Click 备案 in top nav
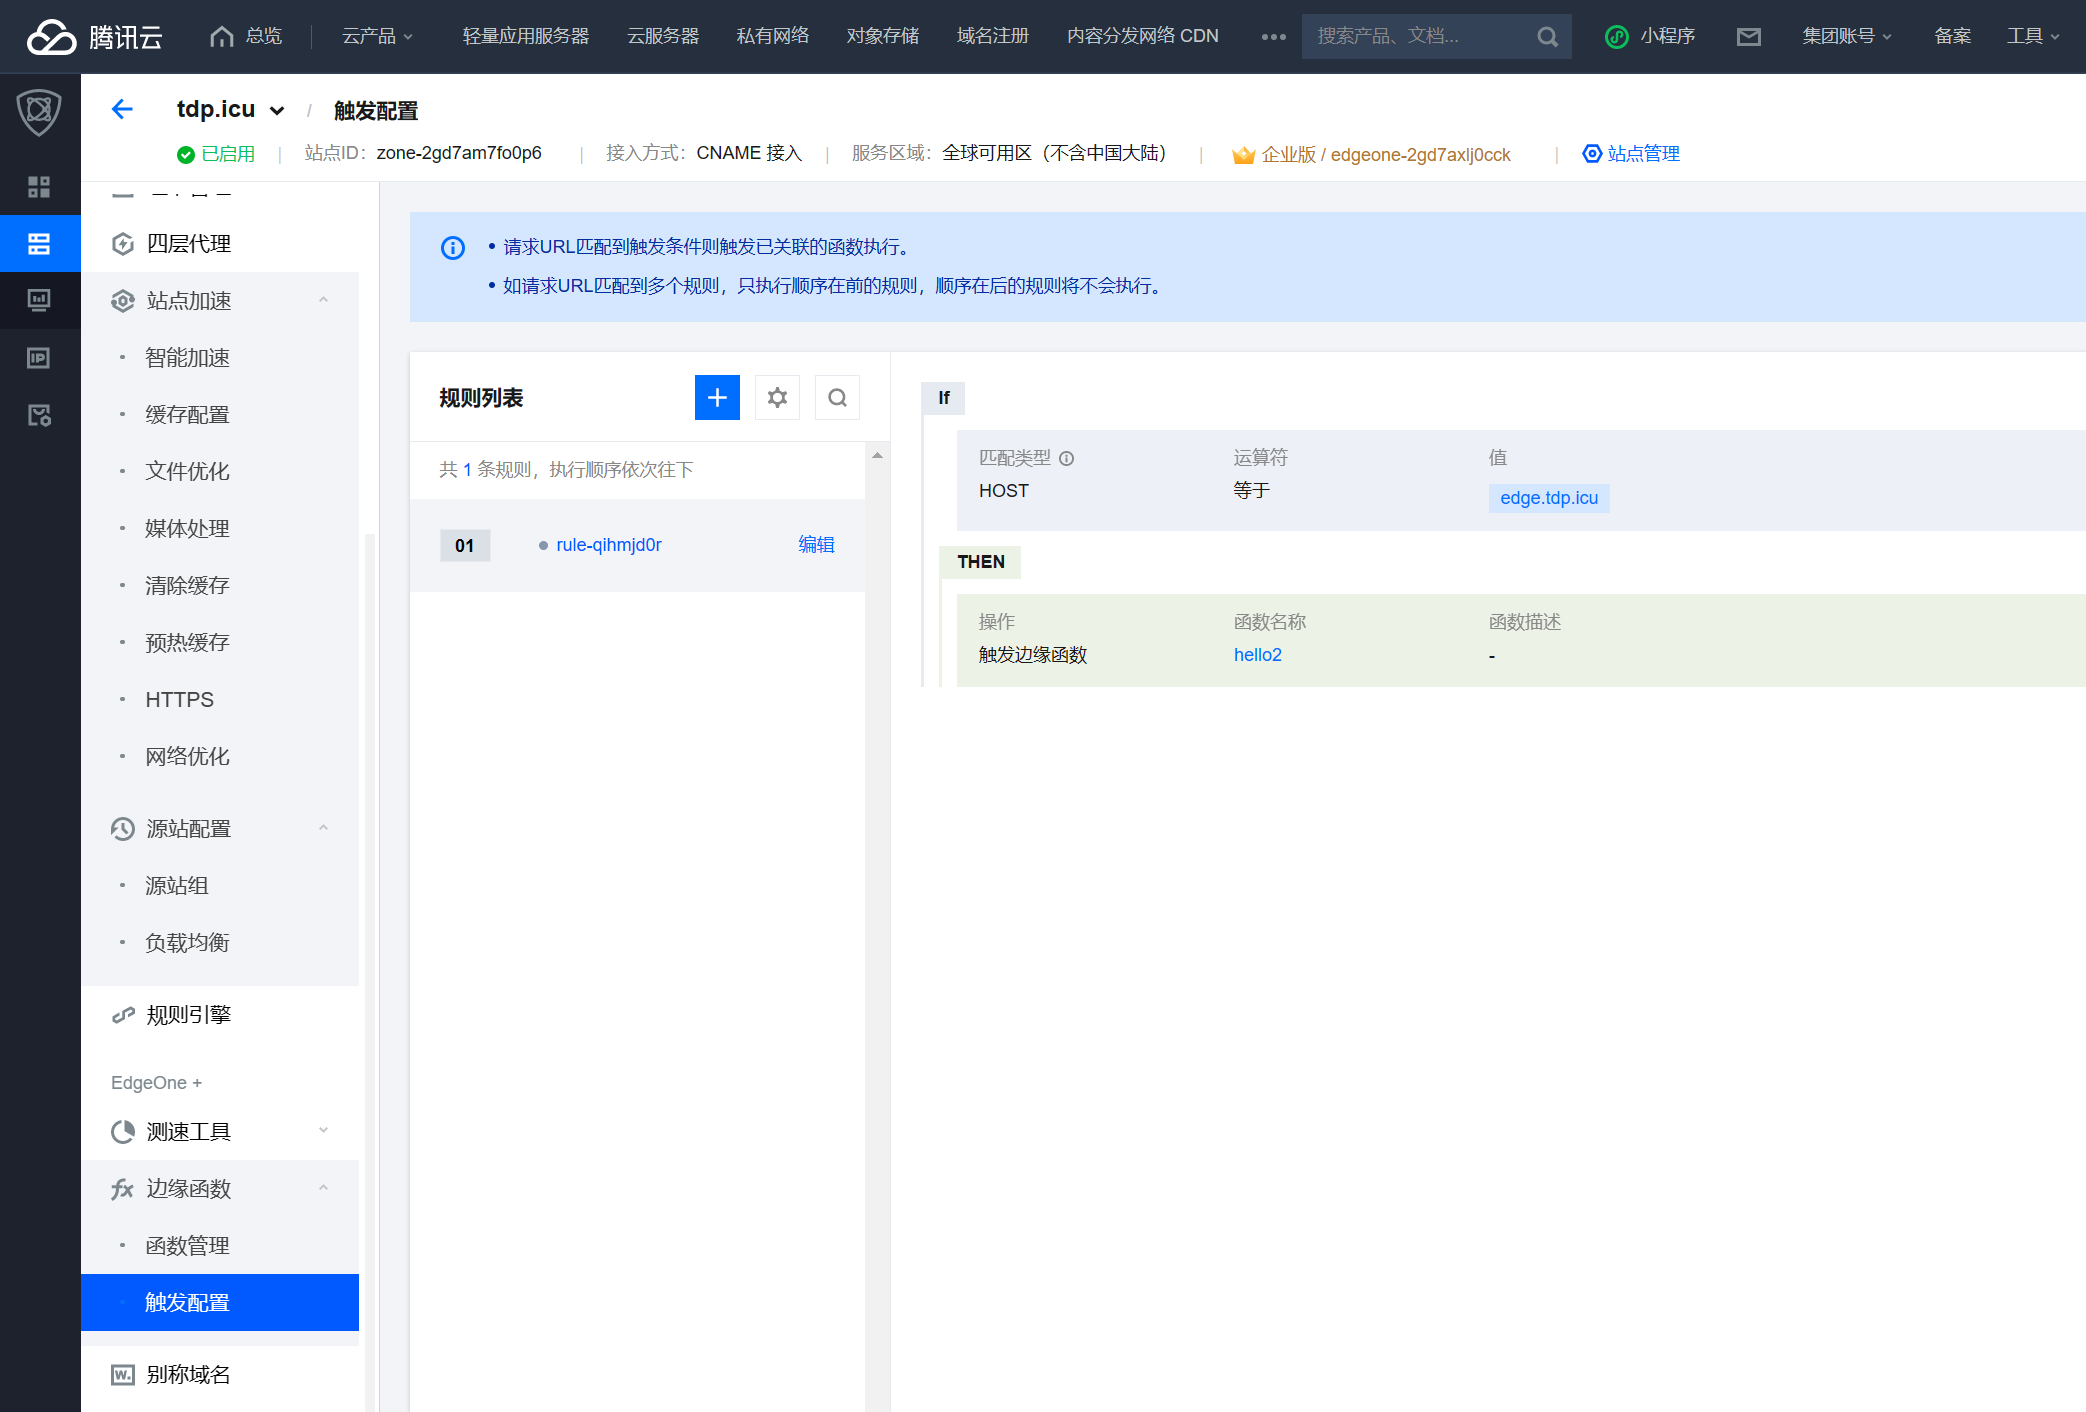 [1952, 37]
